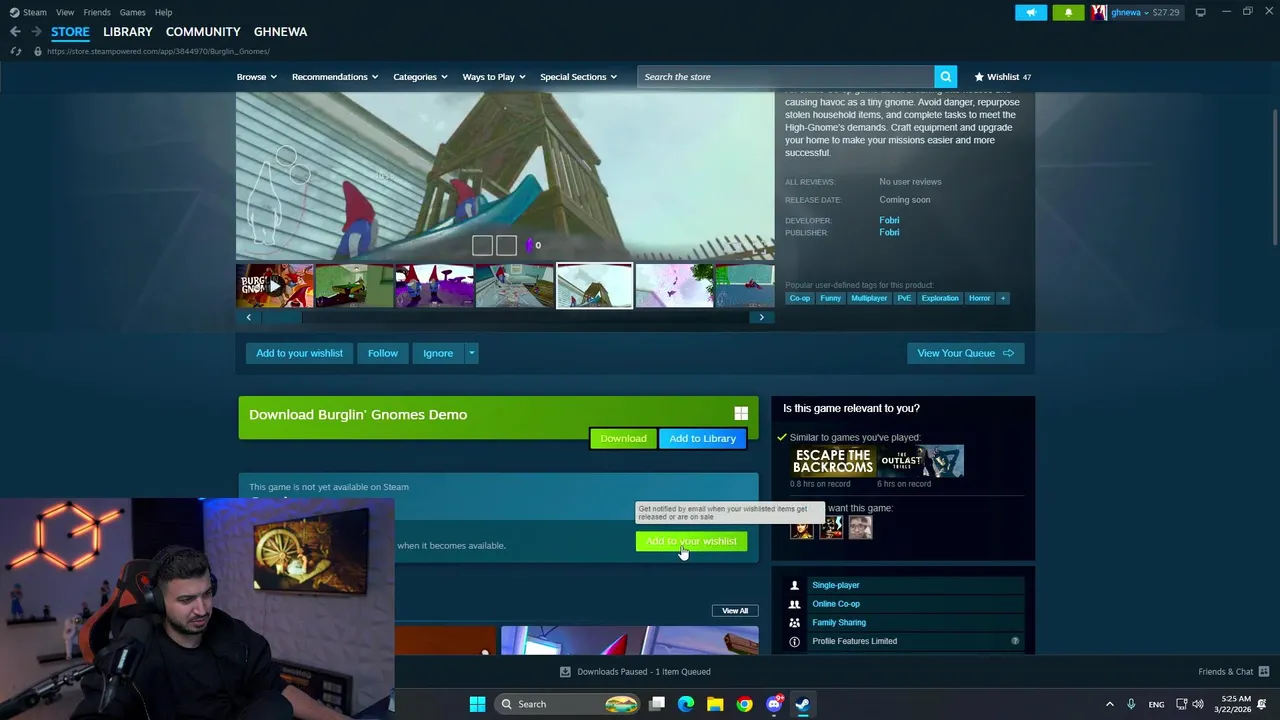Screen dimensions: 1280x720
Task: Click the store search magnifier button
Action: tap(945, 77)
